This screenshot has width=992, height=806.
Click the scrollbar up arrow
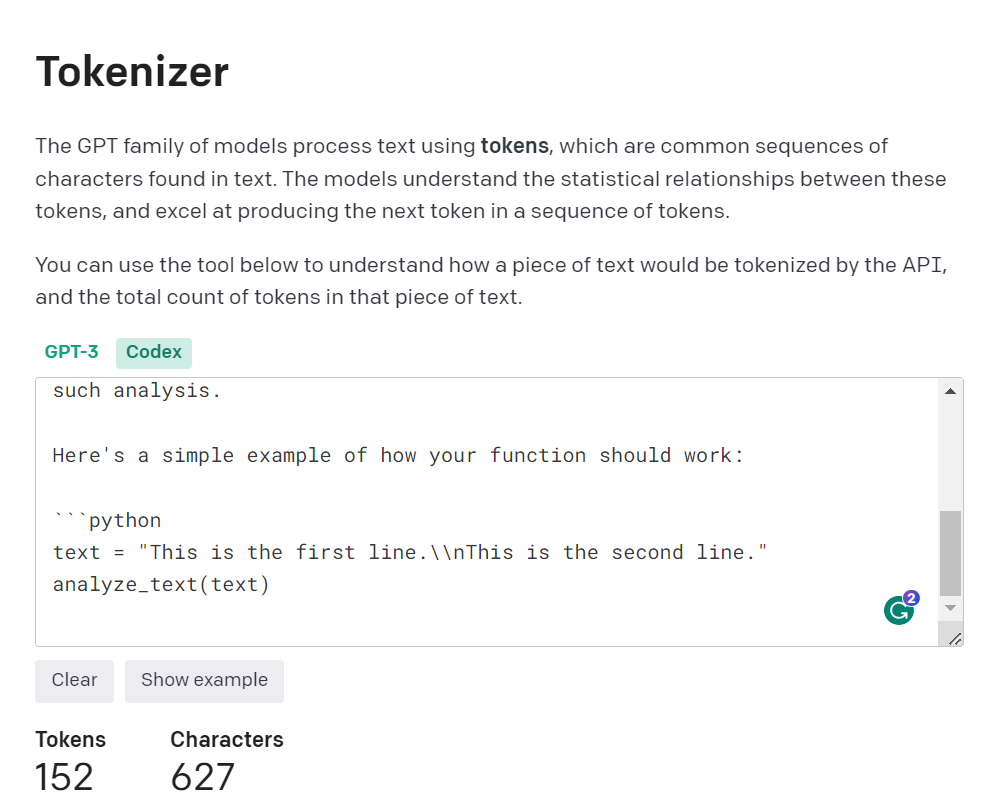[950, 391]
